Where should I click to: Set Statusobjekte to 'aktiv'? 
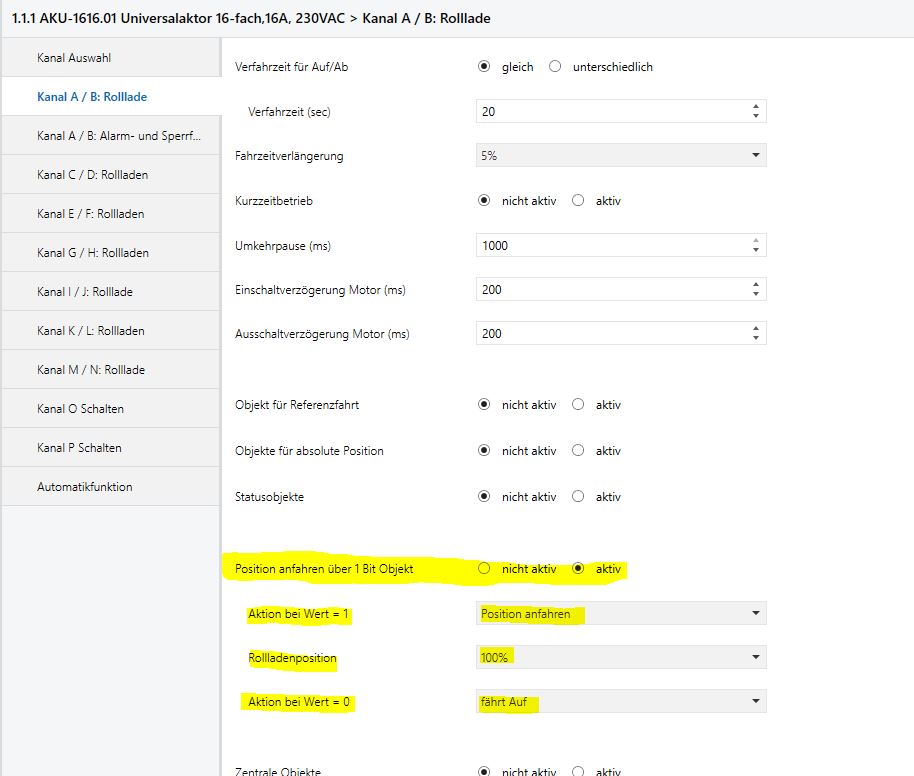click(578, 496)
